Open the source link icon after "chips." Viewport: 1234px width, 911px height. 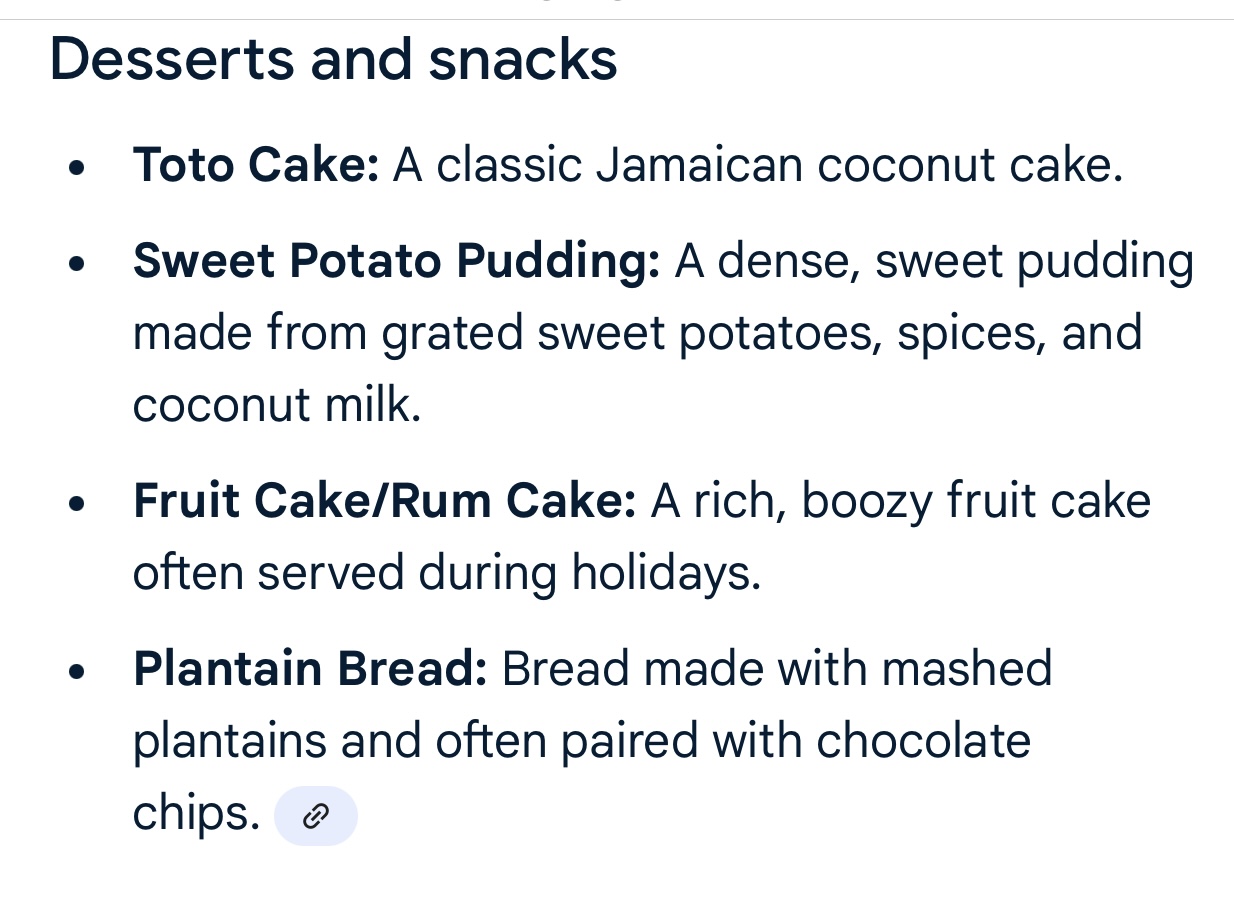pyautogui.click(x=315, y=816)
